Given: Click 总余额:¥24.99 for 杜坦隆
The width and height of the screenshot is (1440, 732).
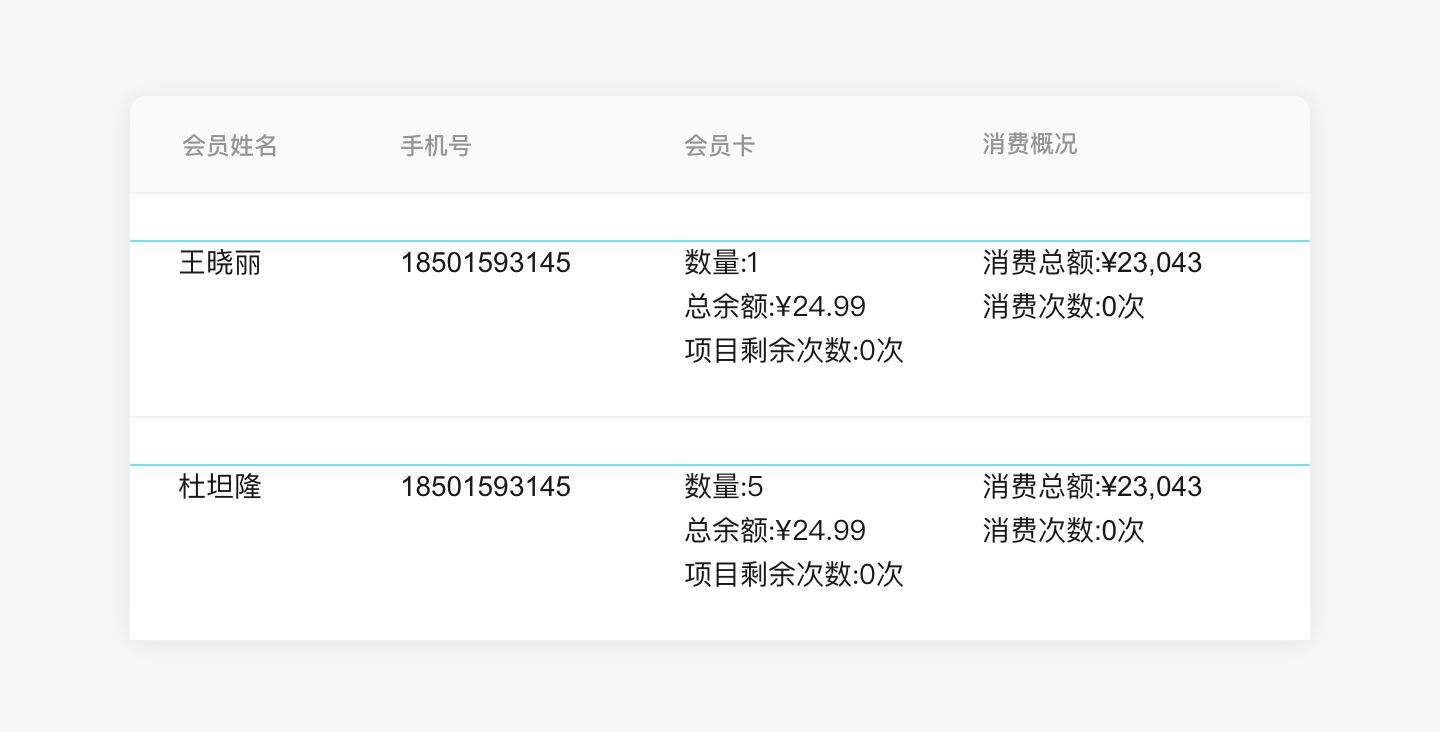Looking at the screenshot, I should point(775,530).
